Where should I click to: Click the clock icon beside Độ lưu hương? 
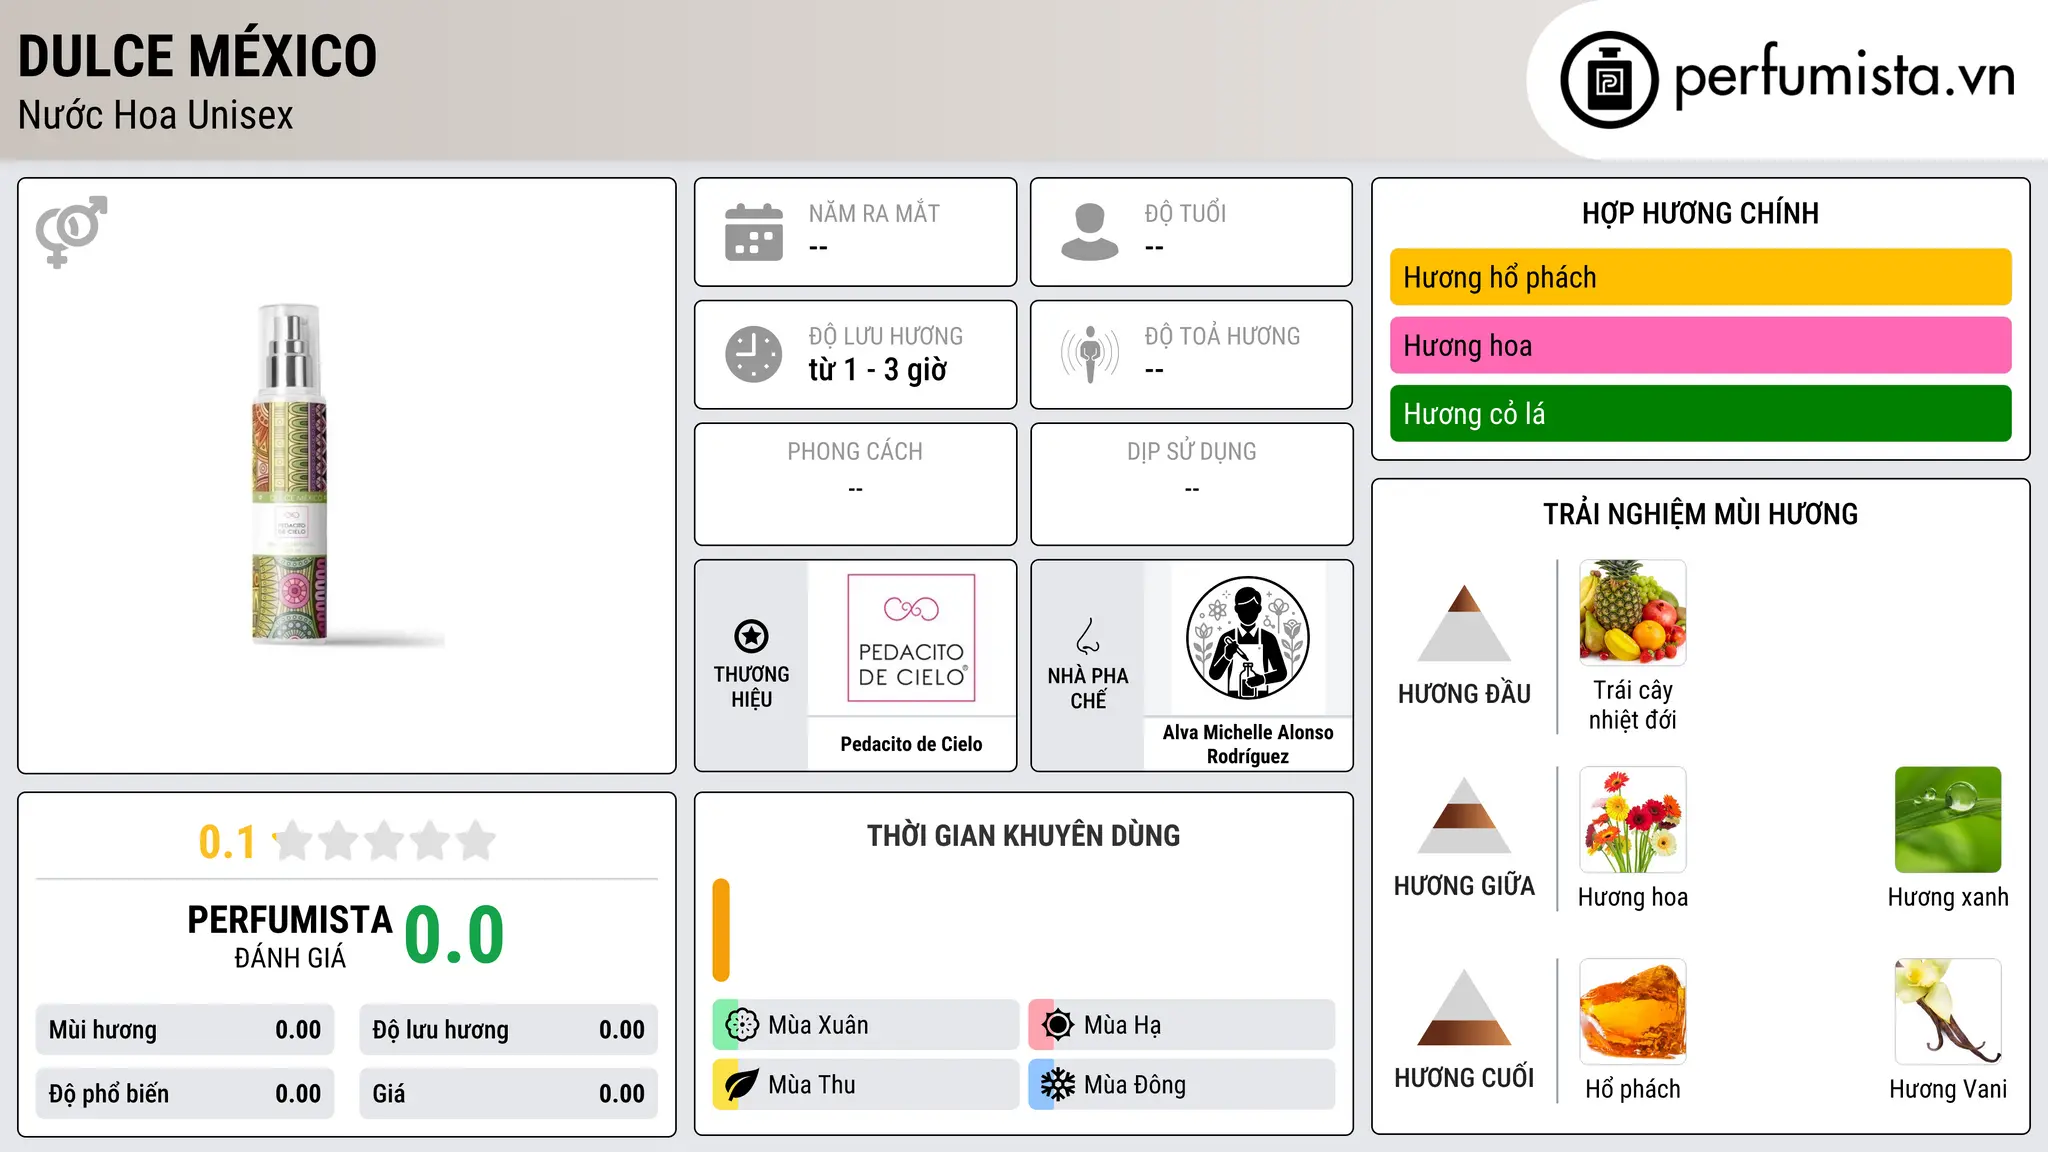[754, 354]
